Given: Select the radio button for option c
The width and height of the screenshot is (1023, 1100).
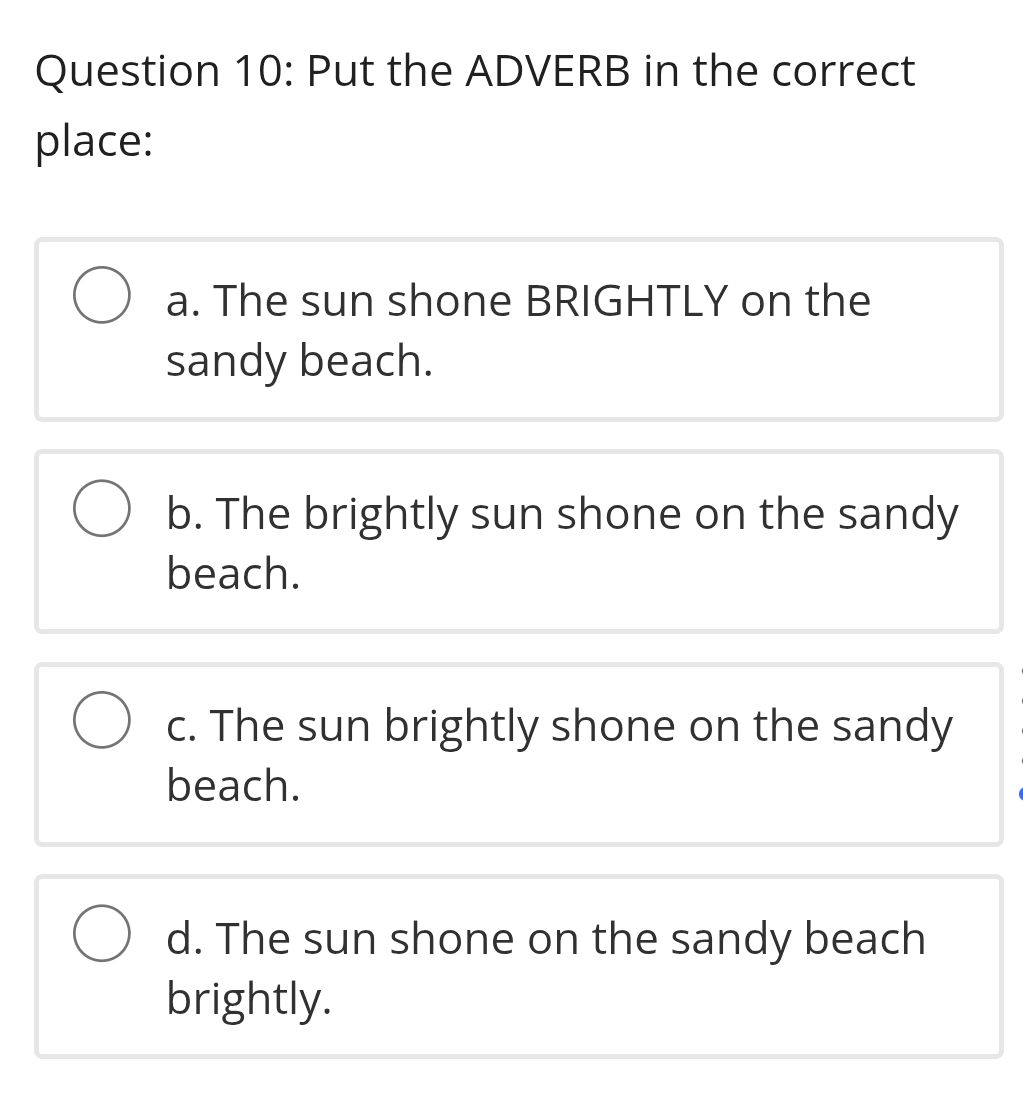Looking at the screenshot, I should click(101, 718).
